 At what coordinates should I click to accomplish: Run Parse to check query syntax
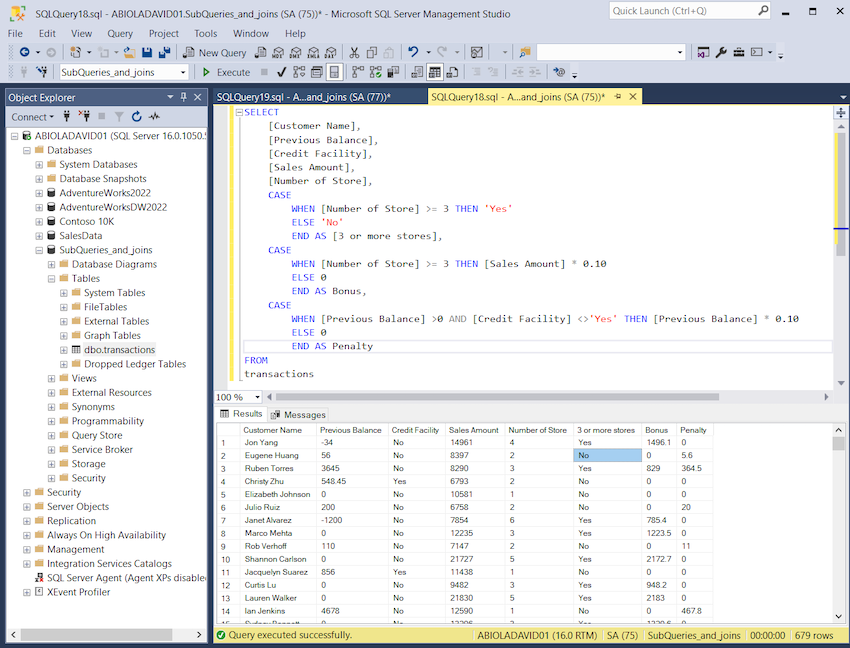click(281, 71)
